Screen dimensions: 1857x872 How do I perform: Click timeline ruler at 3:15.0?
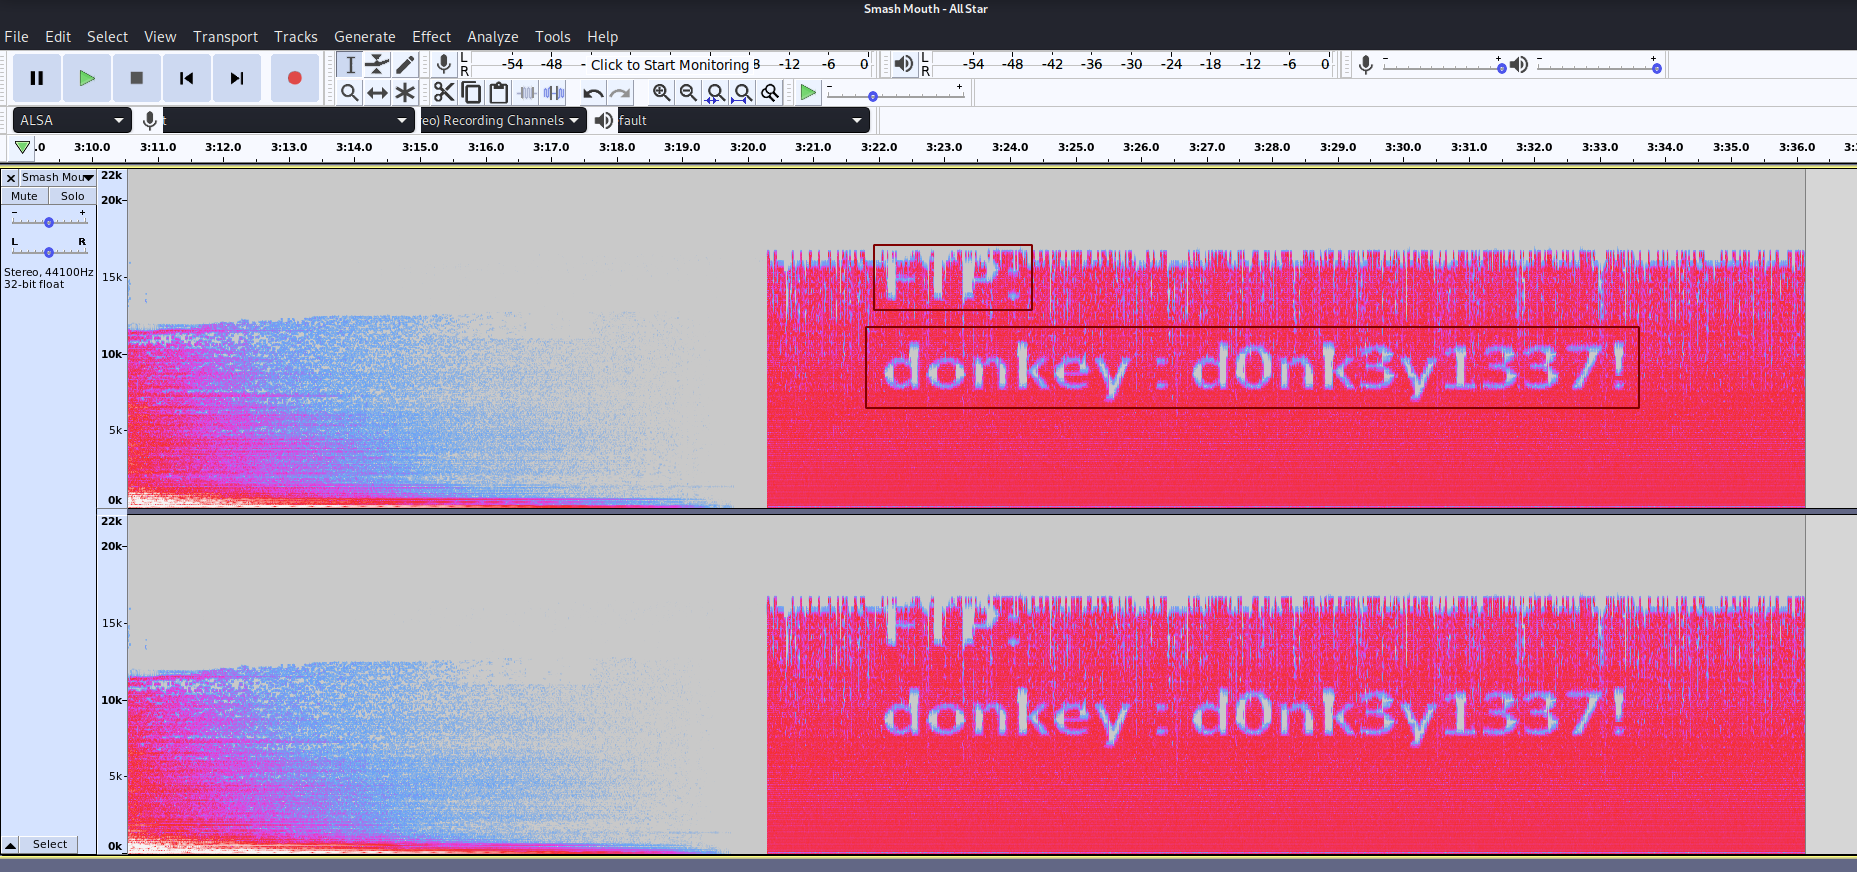pyautogui.click(x=420, y=147)
